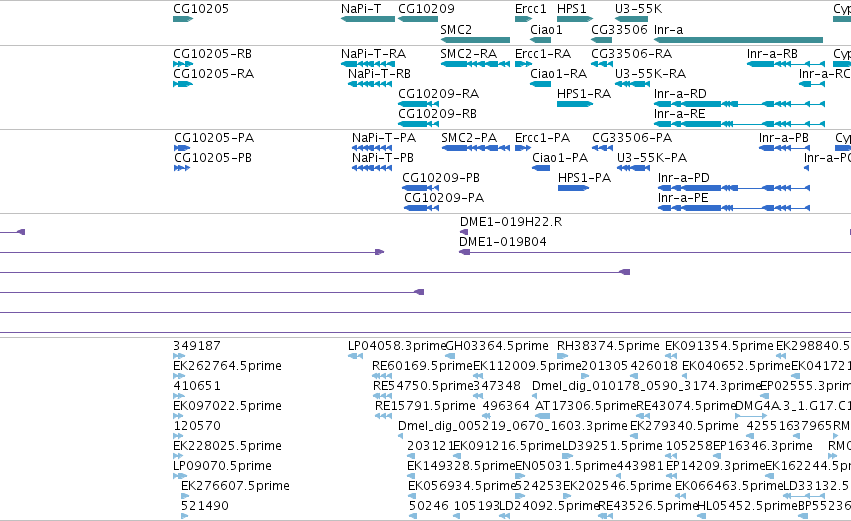Select the HPS1 gene label in the top track
The width and height of the screenshot is (851, 521).
(x=571, y=9)
